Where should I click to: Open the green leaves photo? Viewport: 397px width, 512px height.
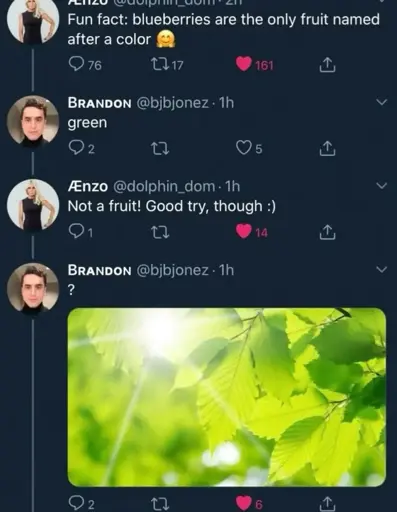click(227, 397)
